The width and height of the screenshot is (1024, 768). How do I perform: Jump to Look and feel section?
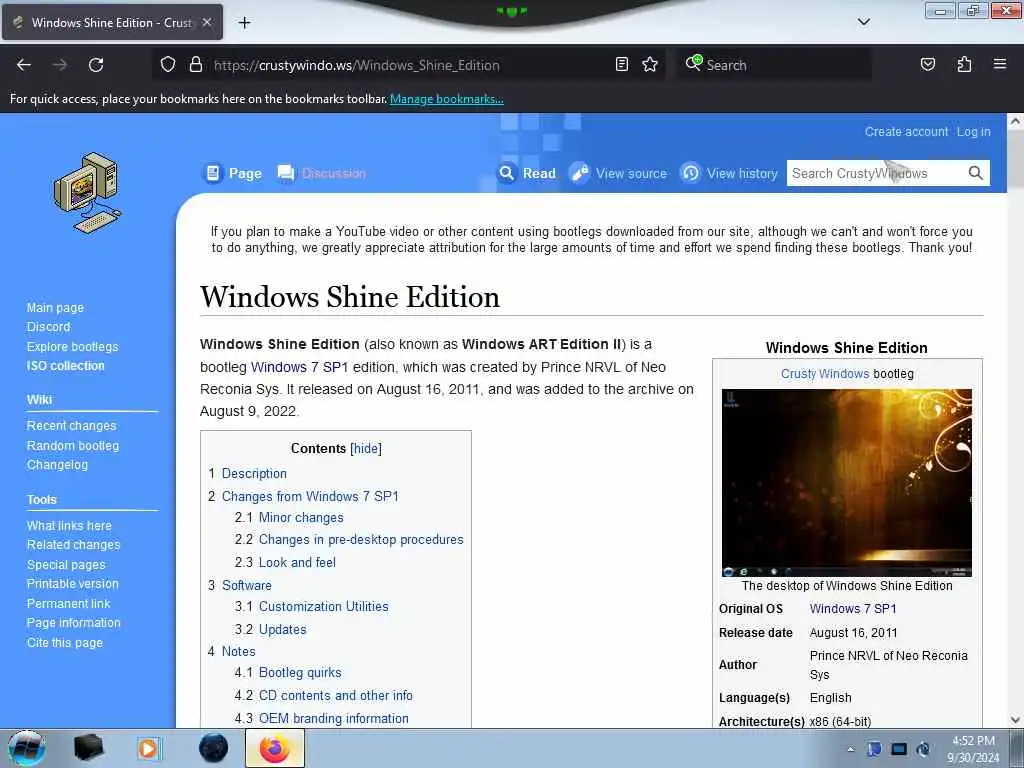pyautogui.click(x=297, y=562)
